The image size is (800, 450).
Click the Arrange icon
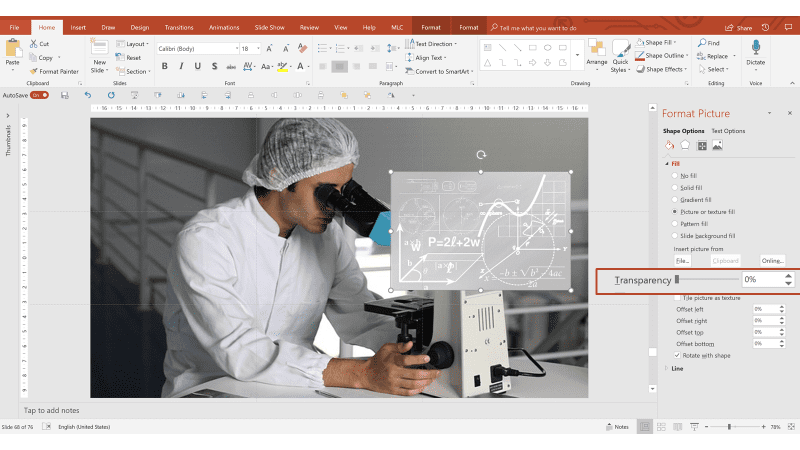596,48
